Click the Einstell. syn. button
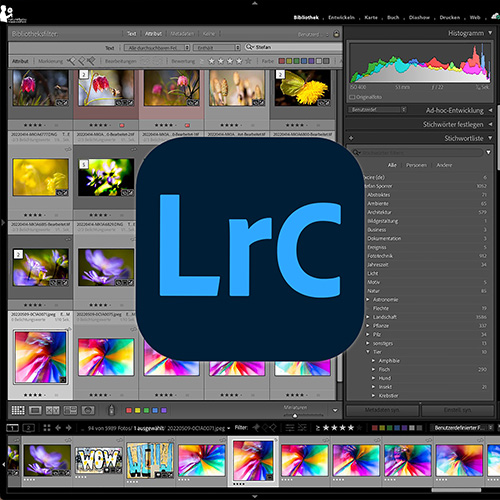 [x=458, y=410]
